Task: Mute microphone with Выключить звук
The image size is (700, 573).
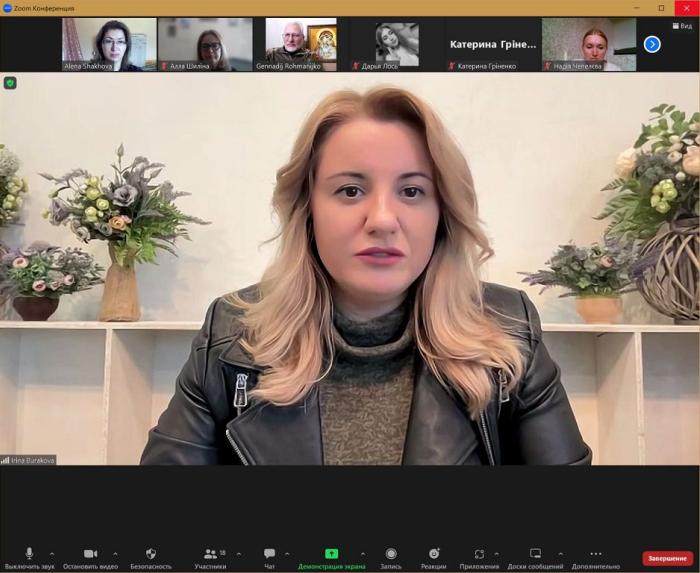Action: coord(29,555)
